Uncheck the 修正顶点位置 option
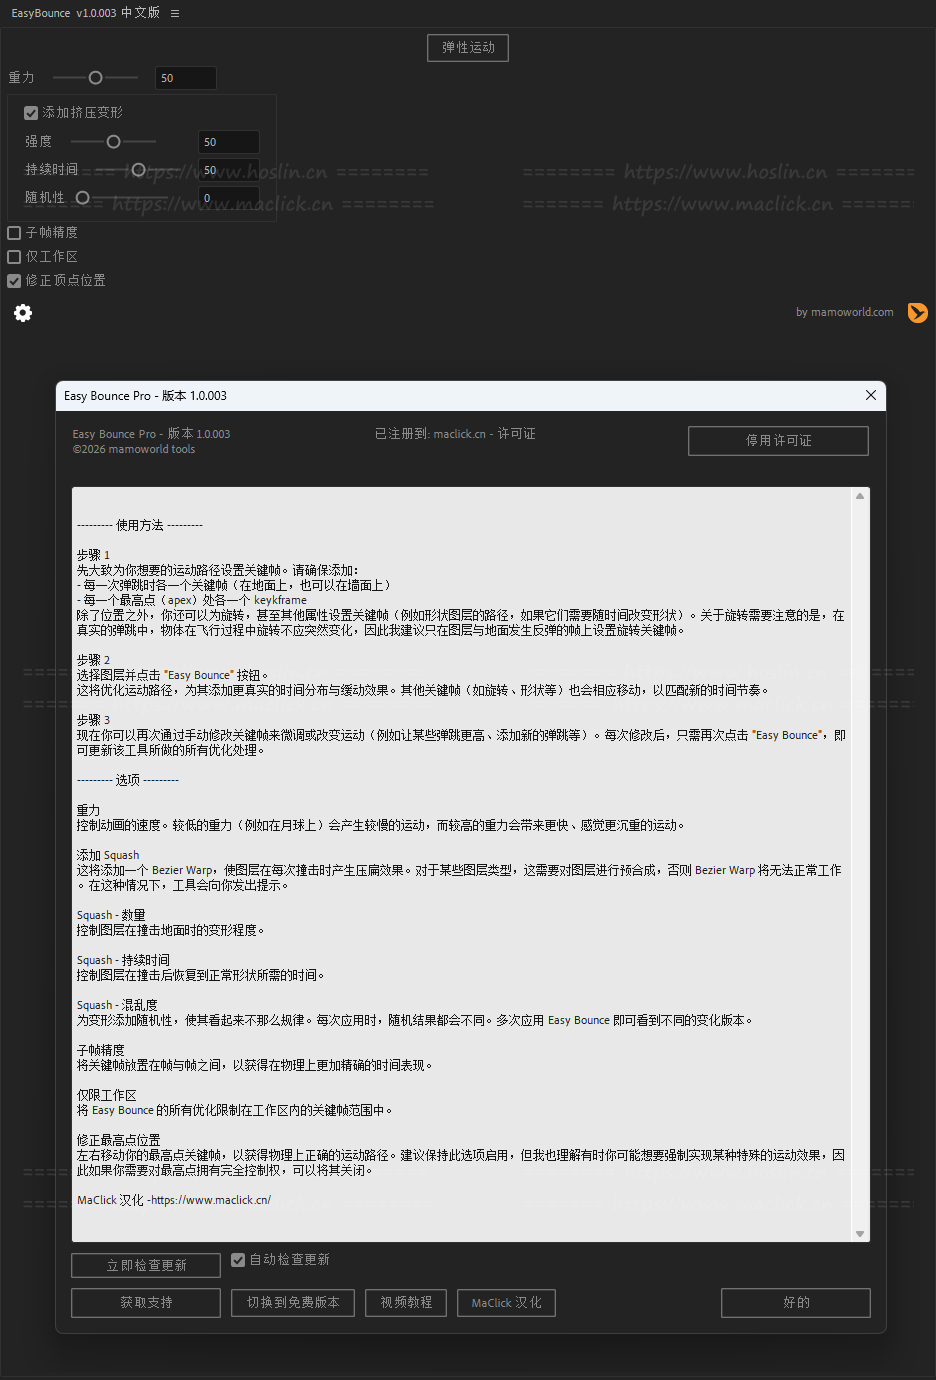 tap(14, 281)
